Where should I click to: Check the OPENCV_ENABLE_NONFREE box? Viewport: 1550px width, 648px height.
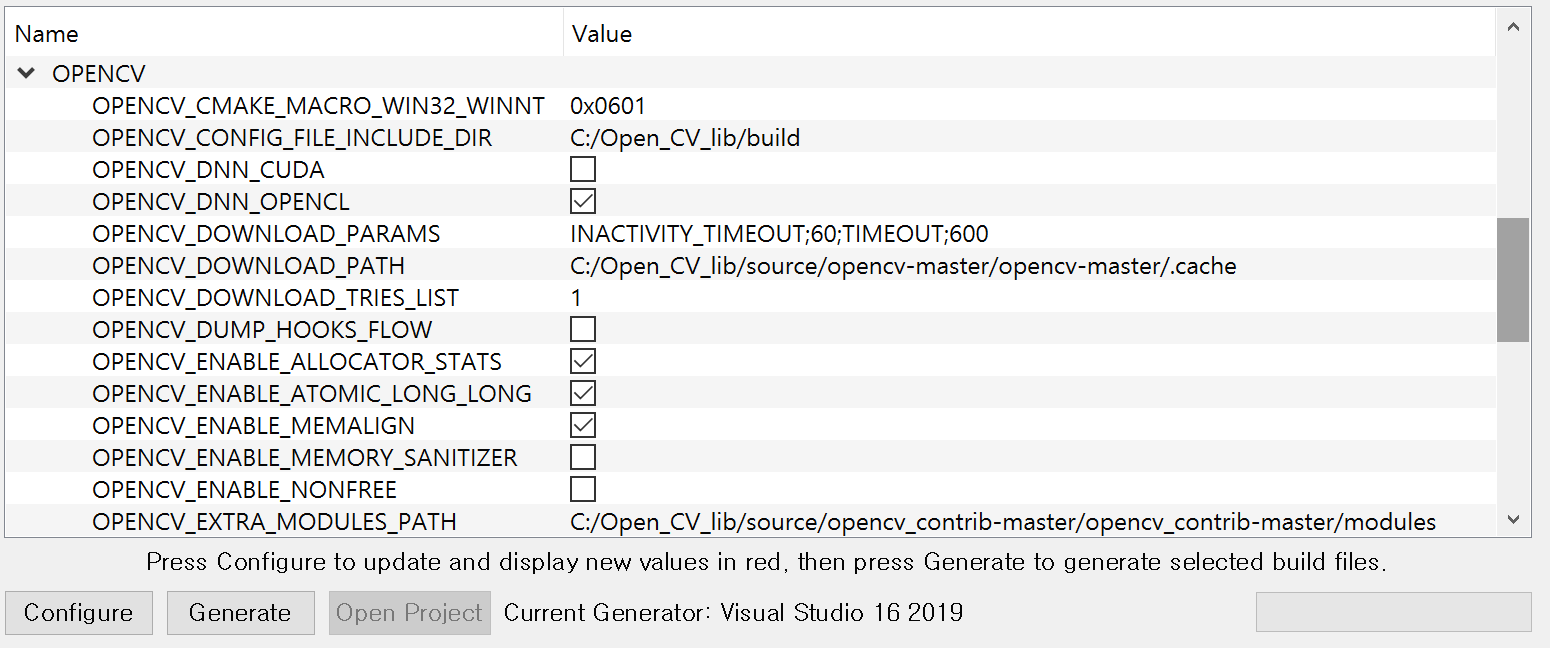point(583,489)
